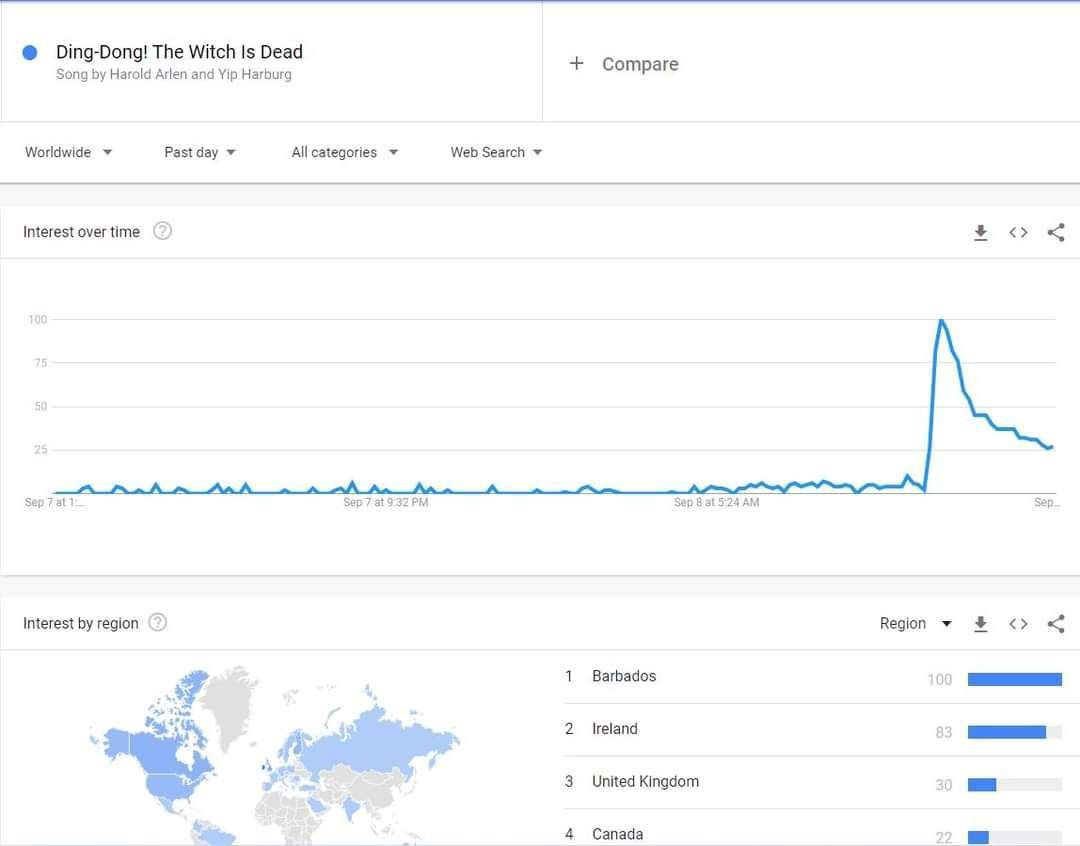Download the Interest over time data
This screenshot has height=846, width=1080.
pyautogui.click(x=980, y=233)
